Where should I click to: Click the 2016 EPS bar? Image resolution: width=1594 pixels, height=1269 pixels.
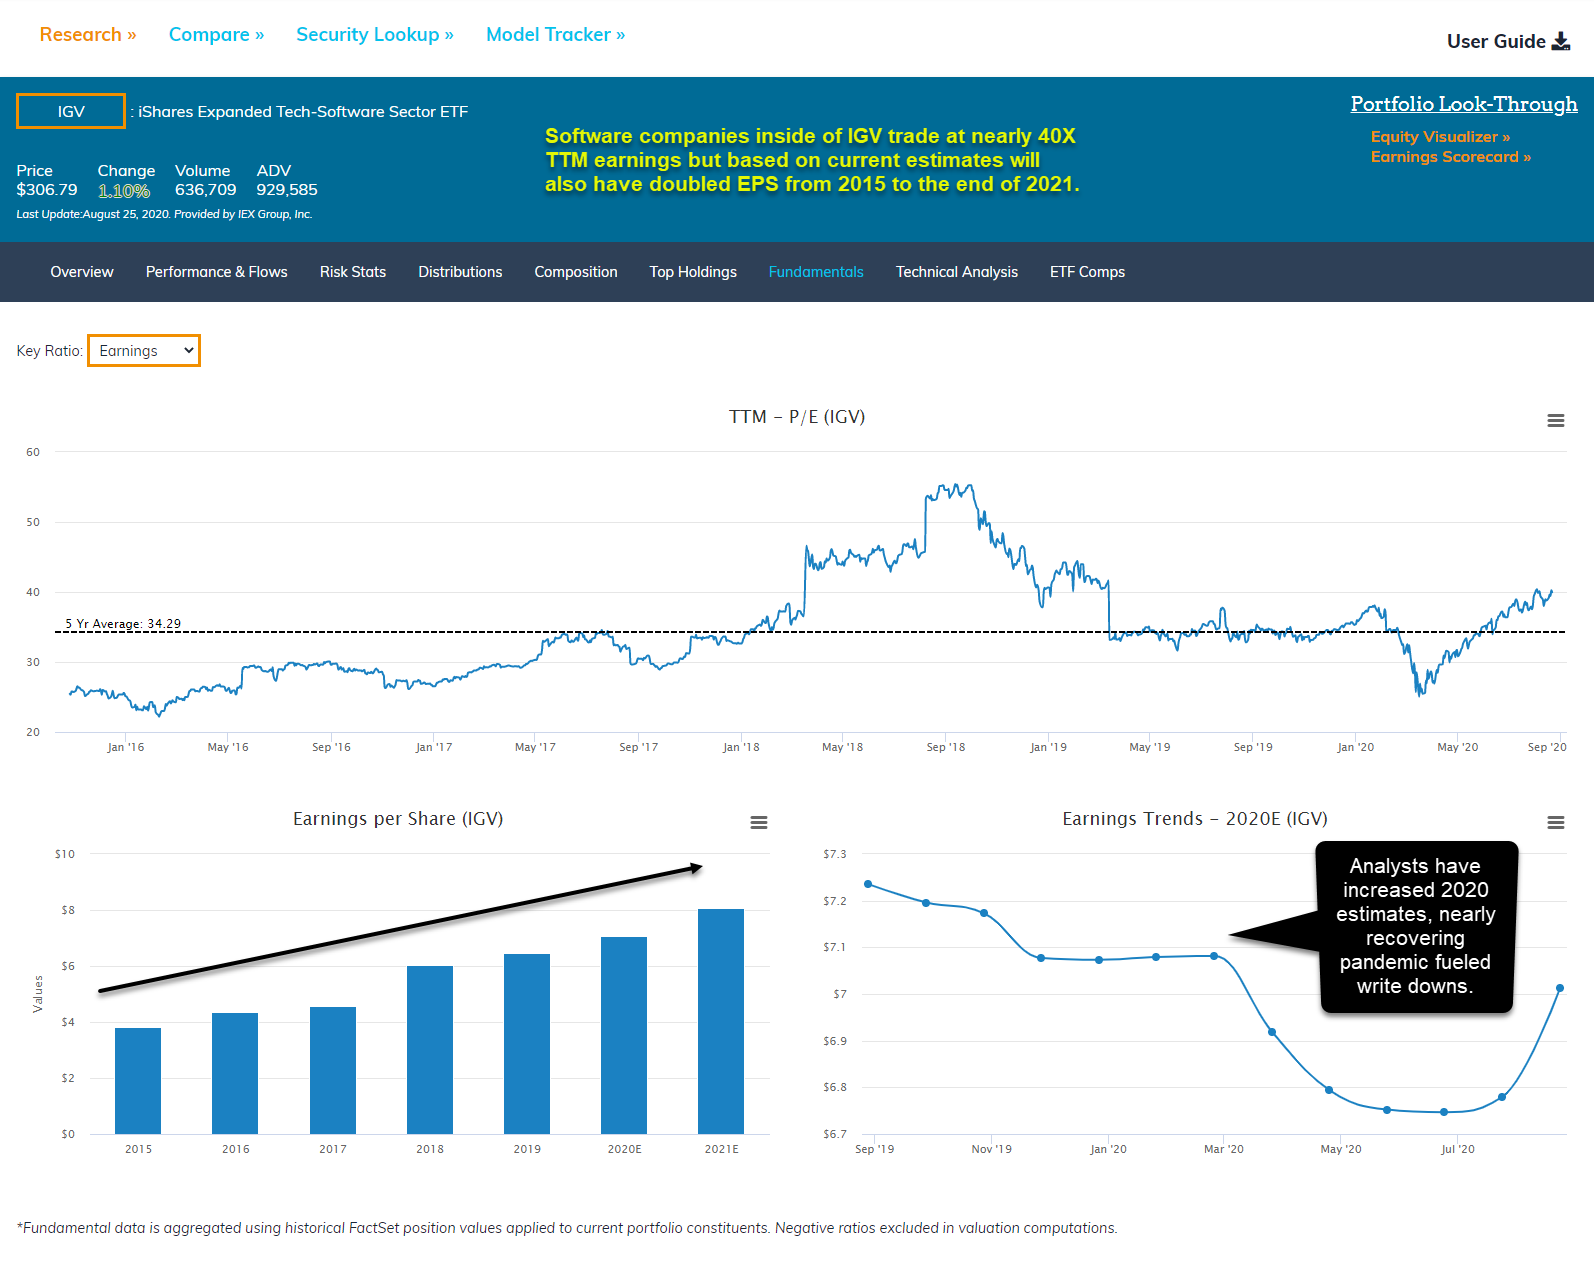(x=235, y=1073)
